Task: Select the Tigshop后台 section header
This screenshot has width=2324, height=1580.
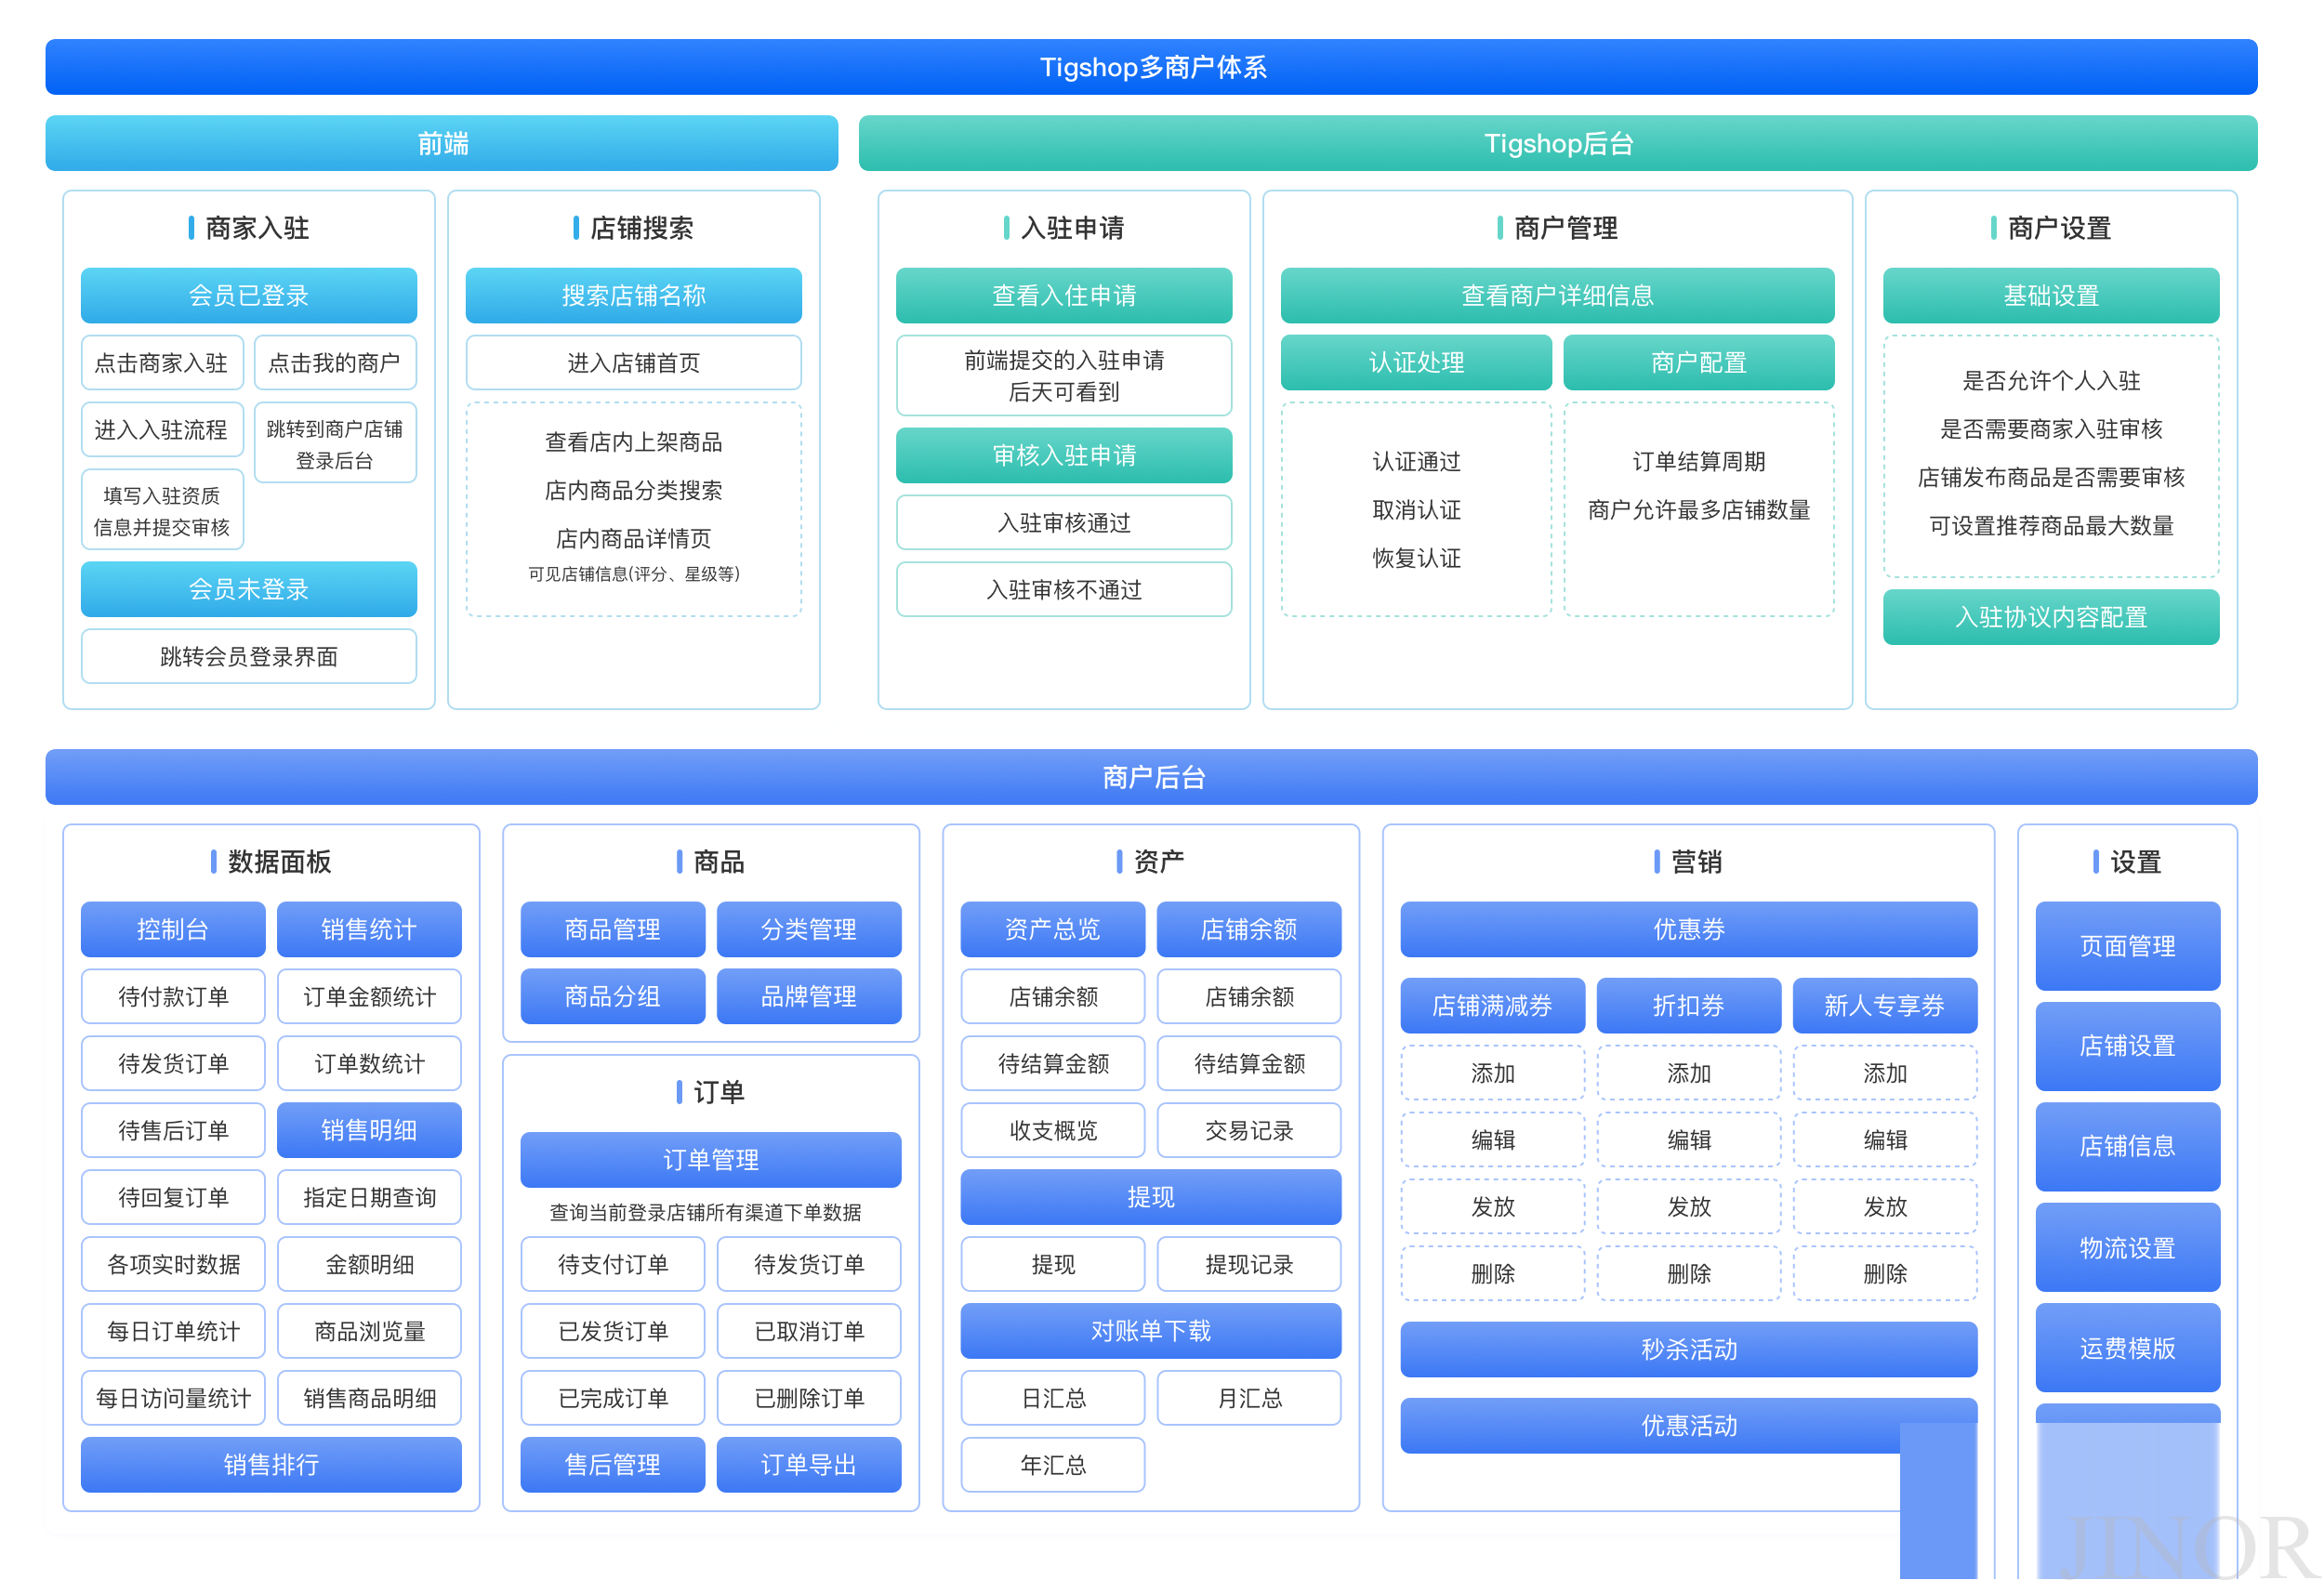Action: click(1558, 143)
